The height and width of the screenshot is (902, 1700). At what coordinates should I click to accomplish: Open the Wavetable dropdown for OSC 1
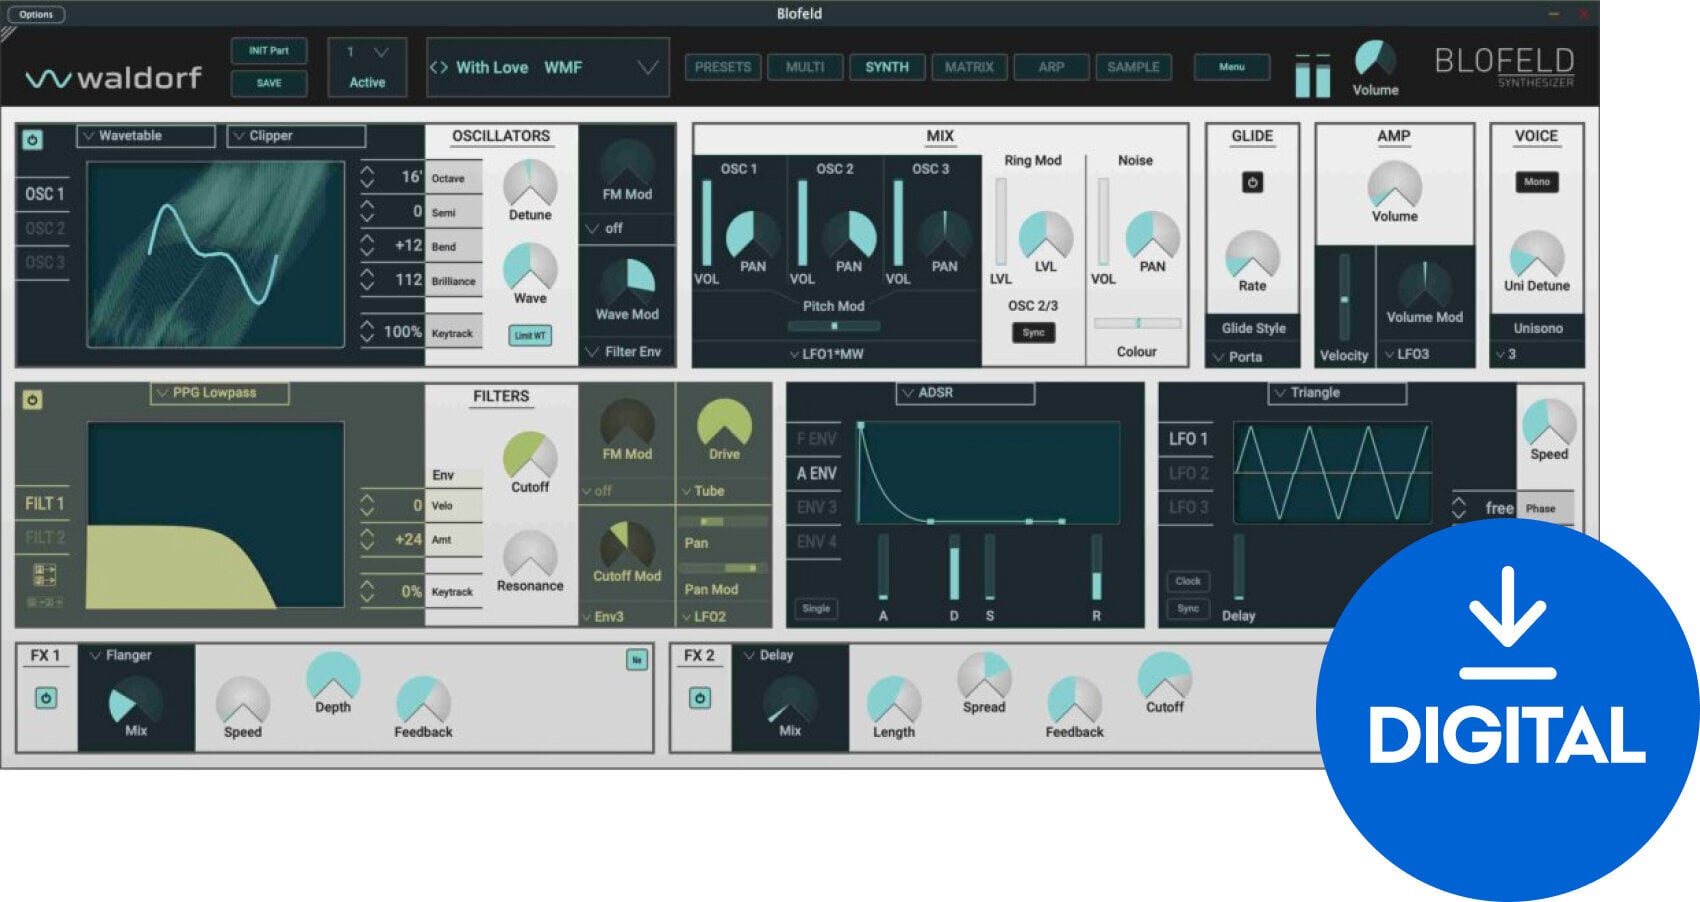click(x=144, y=135)
